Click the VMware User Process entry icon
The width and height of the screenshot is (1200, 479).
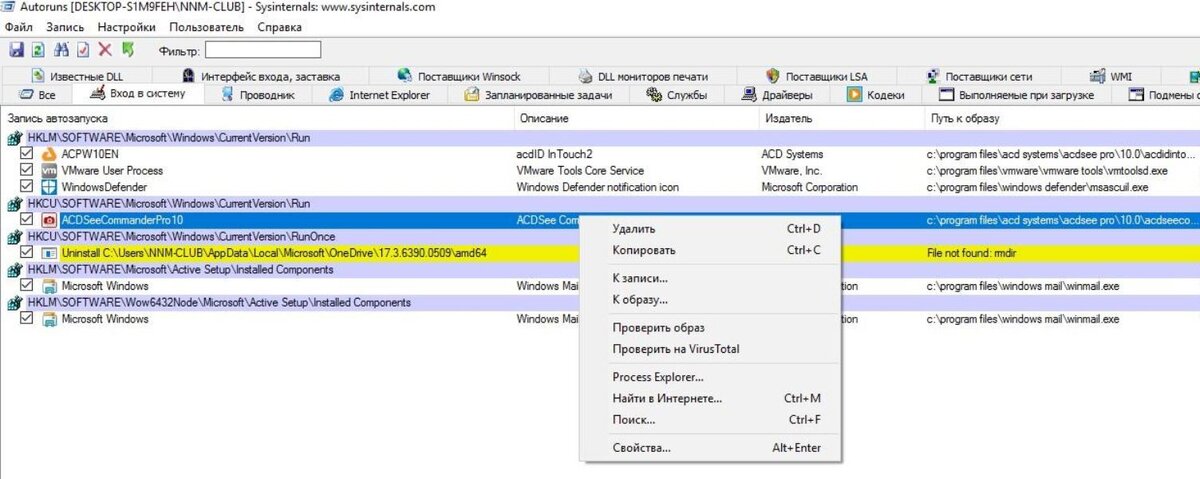[49, 171]
